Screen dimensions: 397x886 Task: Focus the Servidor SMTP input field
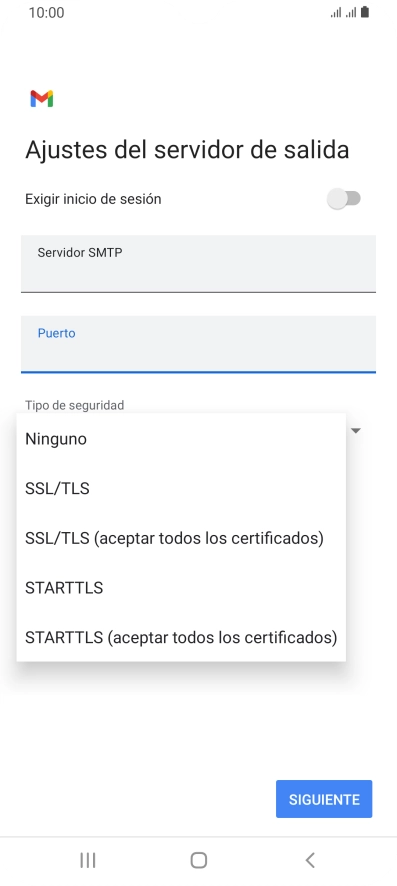tap(198, 264)
